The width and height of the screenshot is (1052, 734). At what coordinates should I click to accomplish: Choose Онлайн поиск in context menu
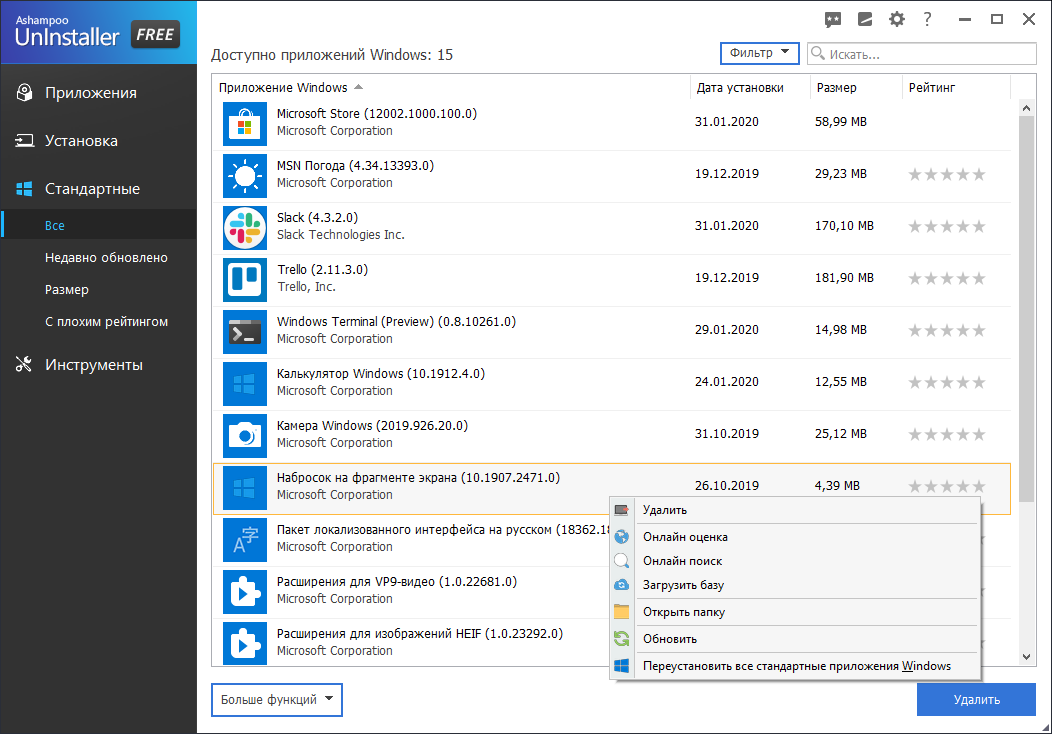pos(795,561)
